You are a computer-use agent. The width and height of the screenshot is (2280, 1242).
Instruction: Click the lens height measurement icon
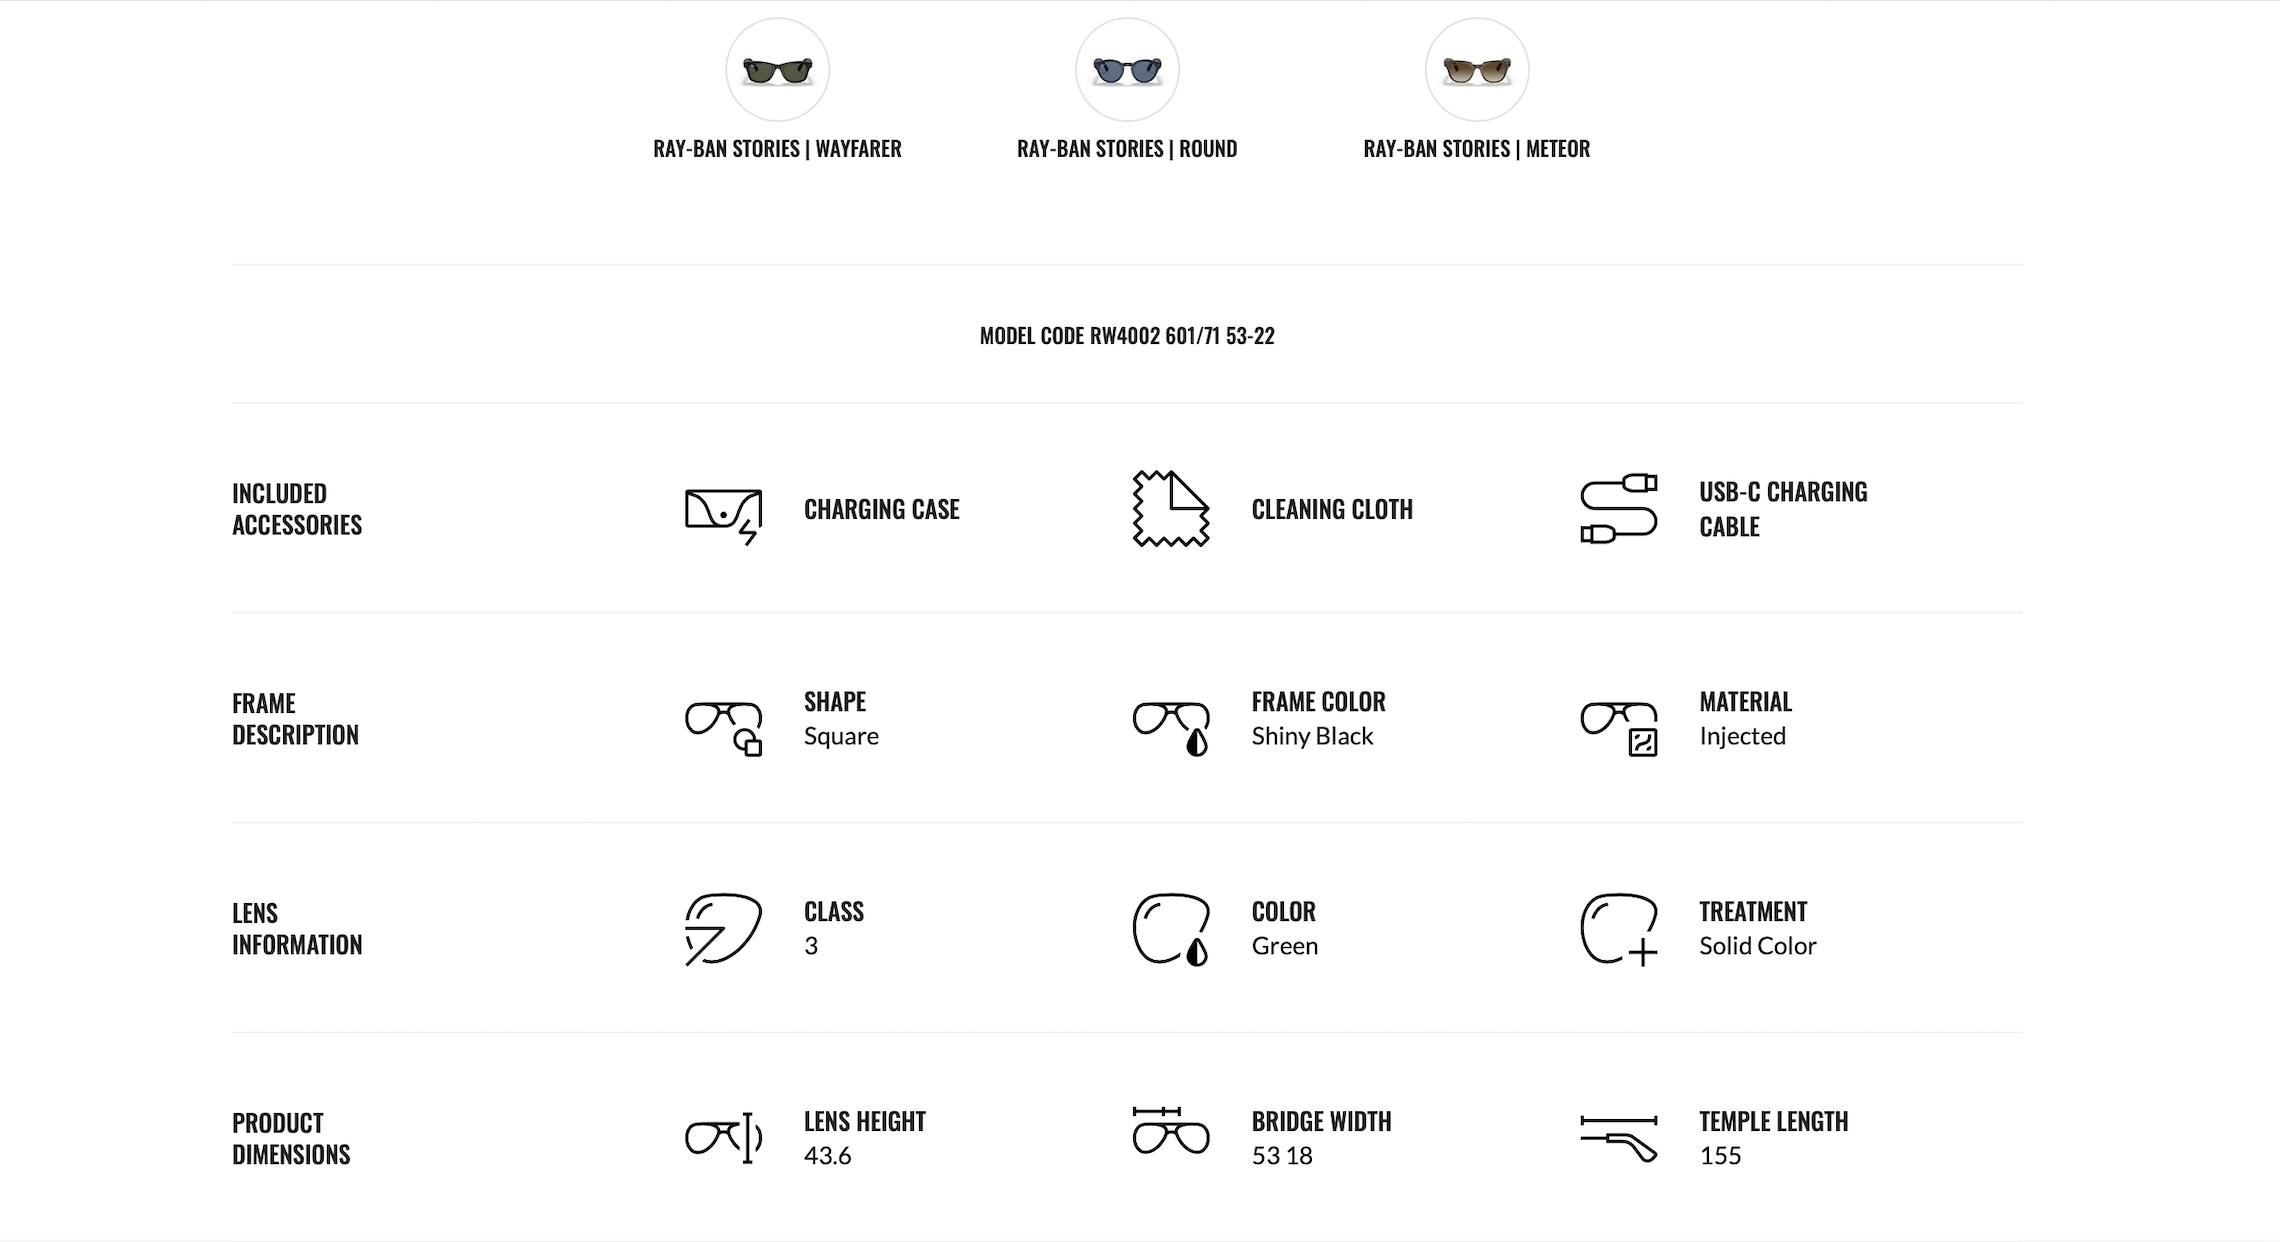tap(722, 1137)
